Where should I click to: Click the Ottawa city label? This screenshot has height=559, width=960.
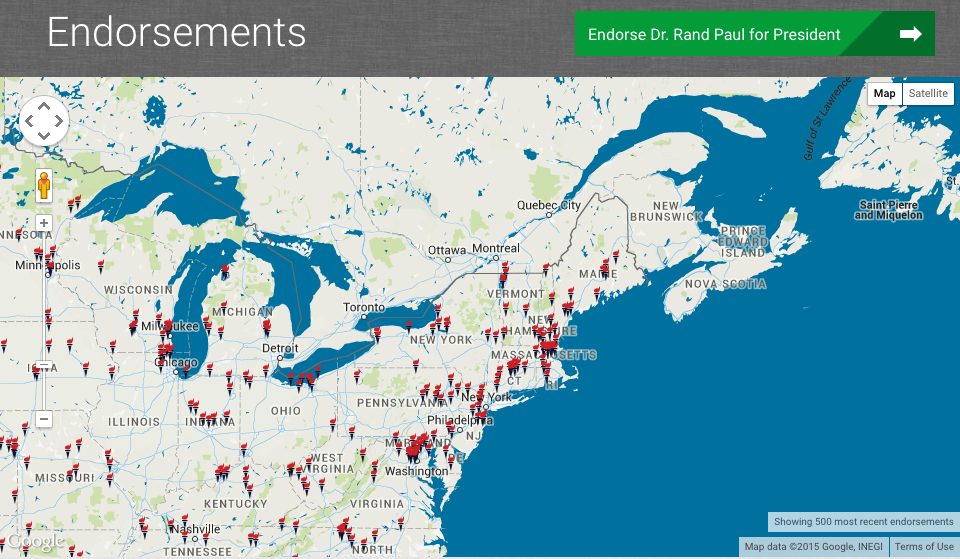coord(446,250)
